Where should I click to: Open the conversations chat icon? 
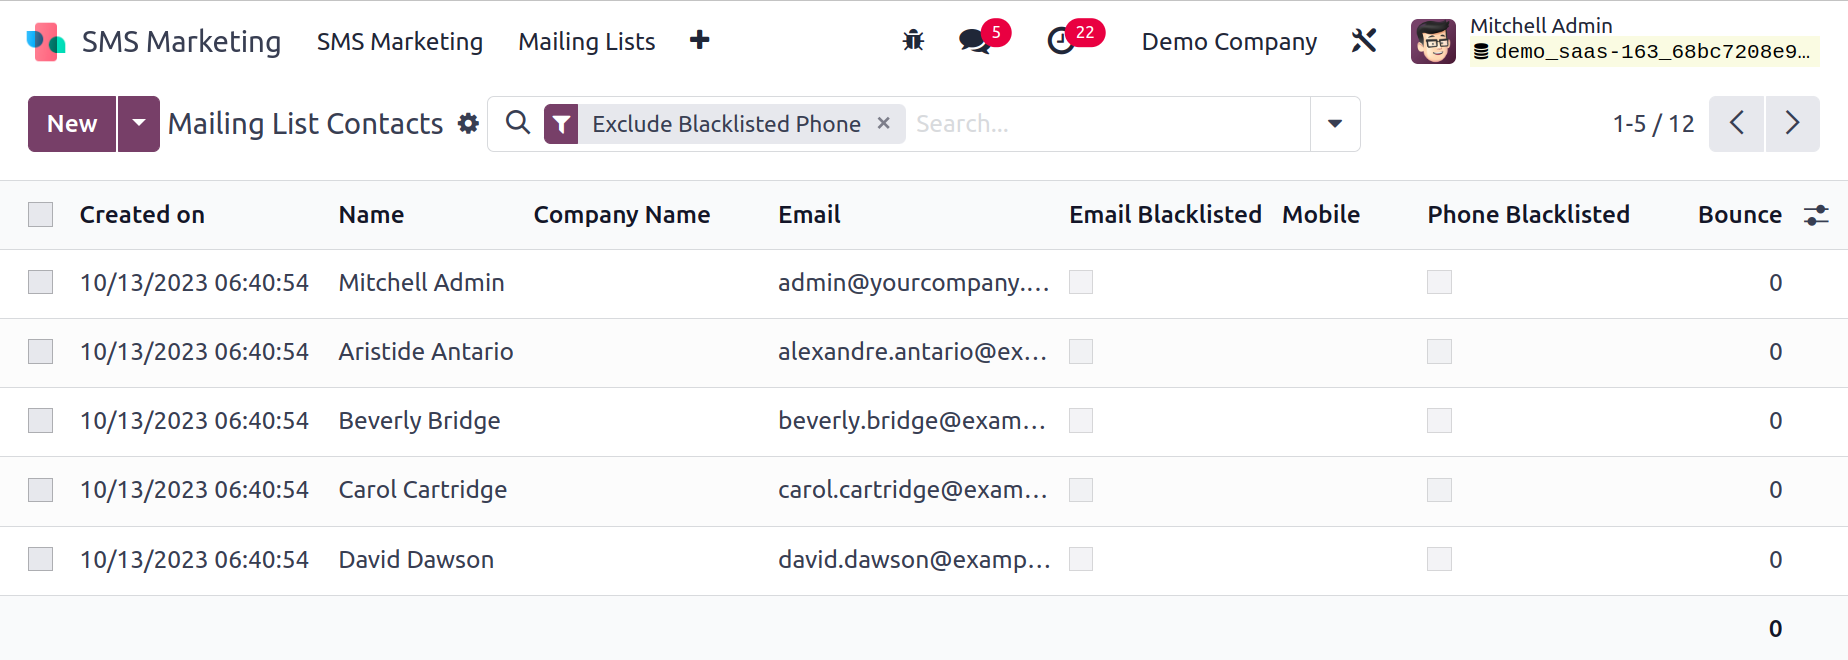point(974,41)
